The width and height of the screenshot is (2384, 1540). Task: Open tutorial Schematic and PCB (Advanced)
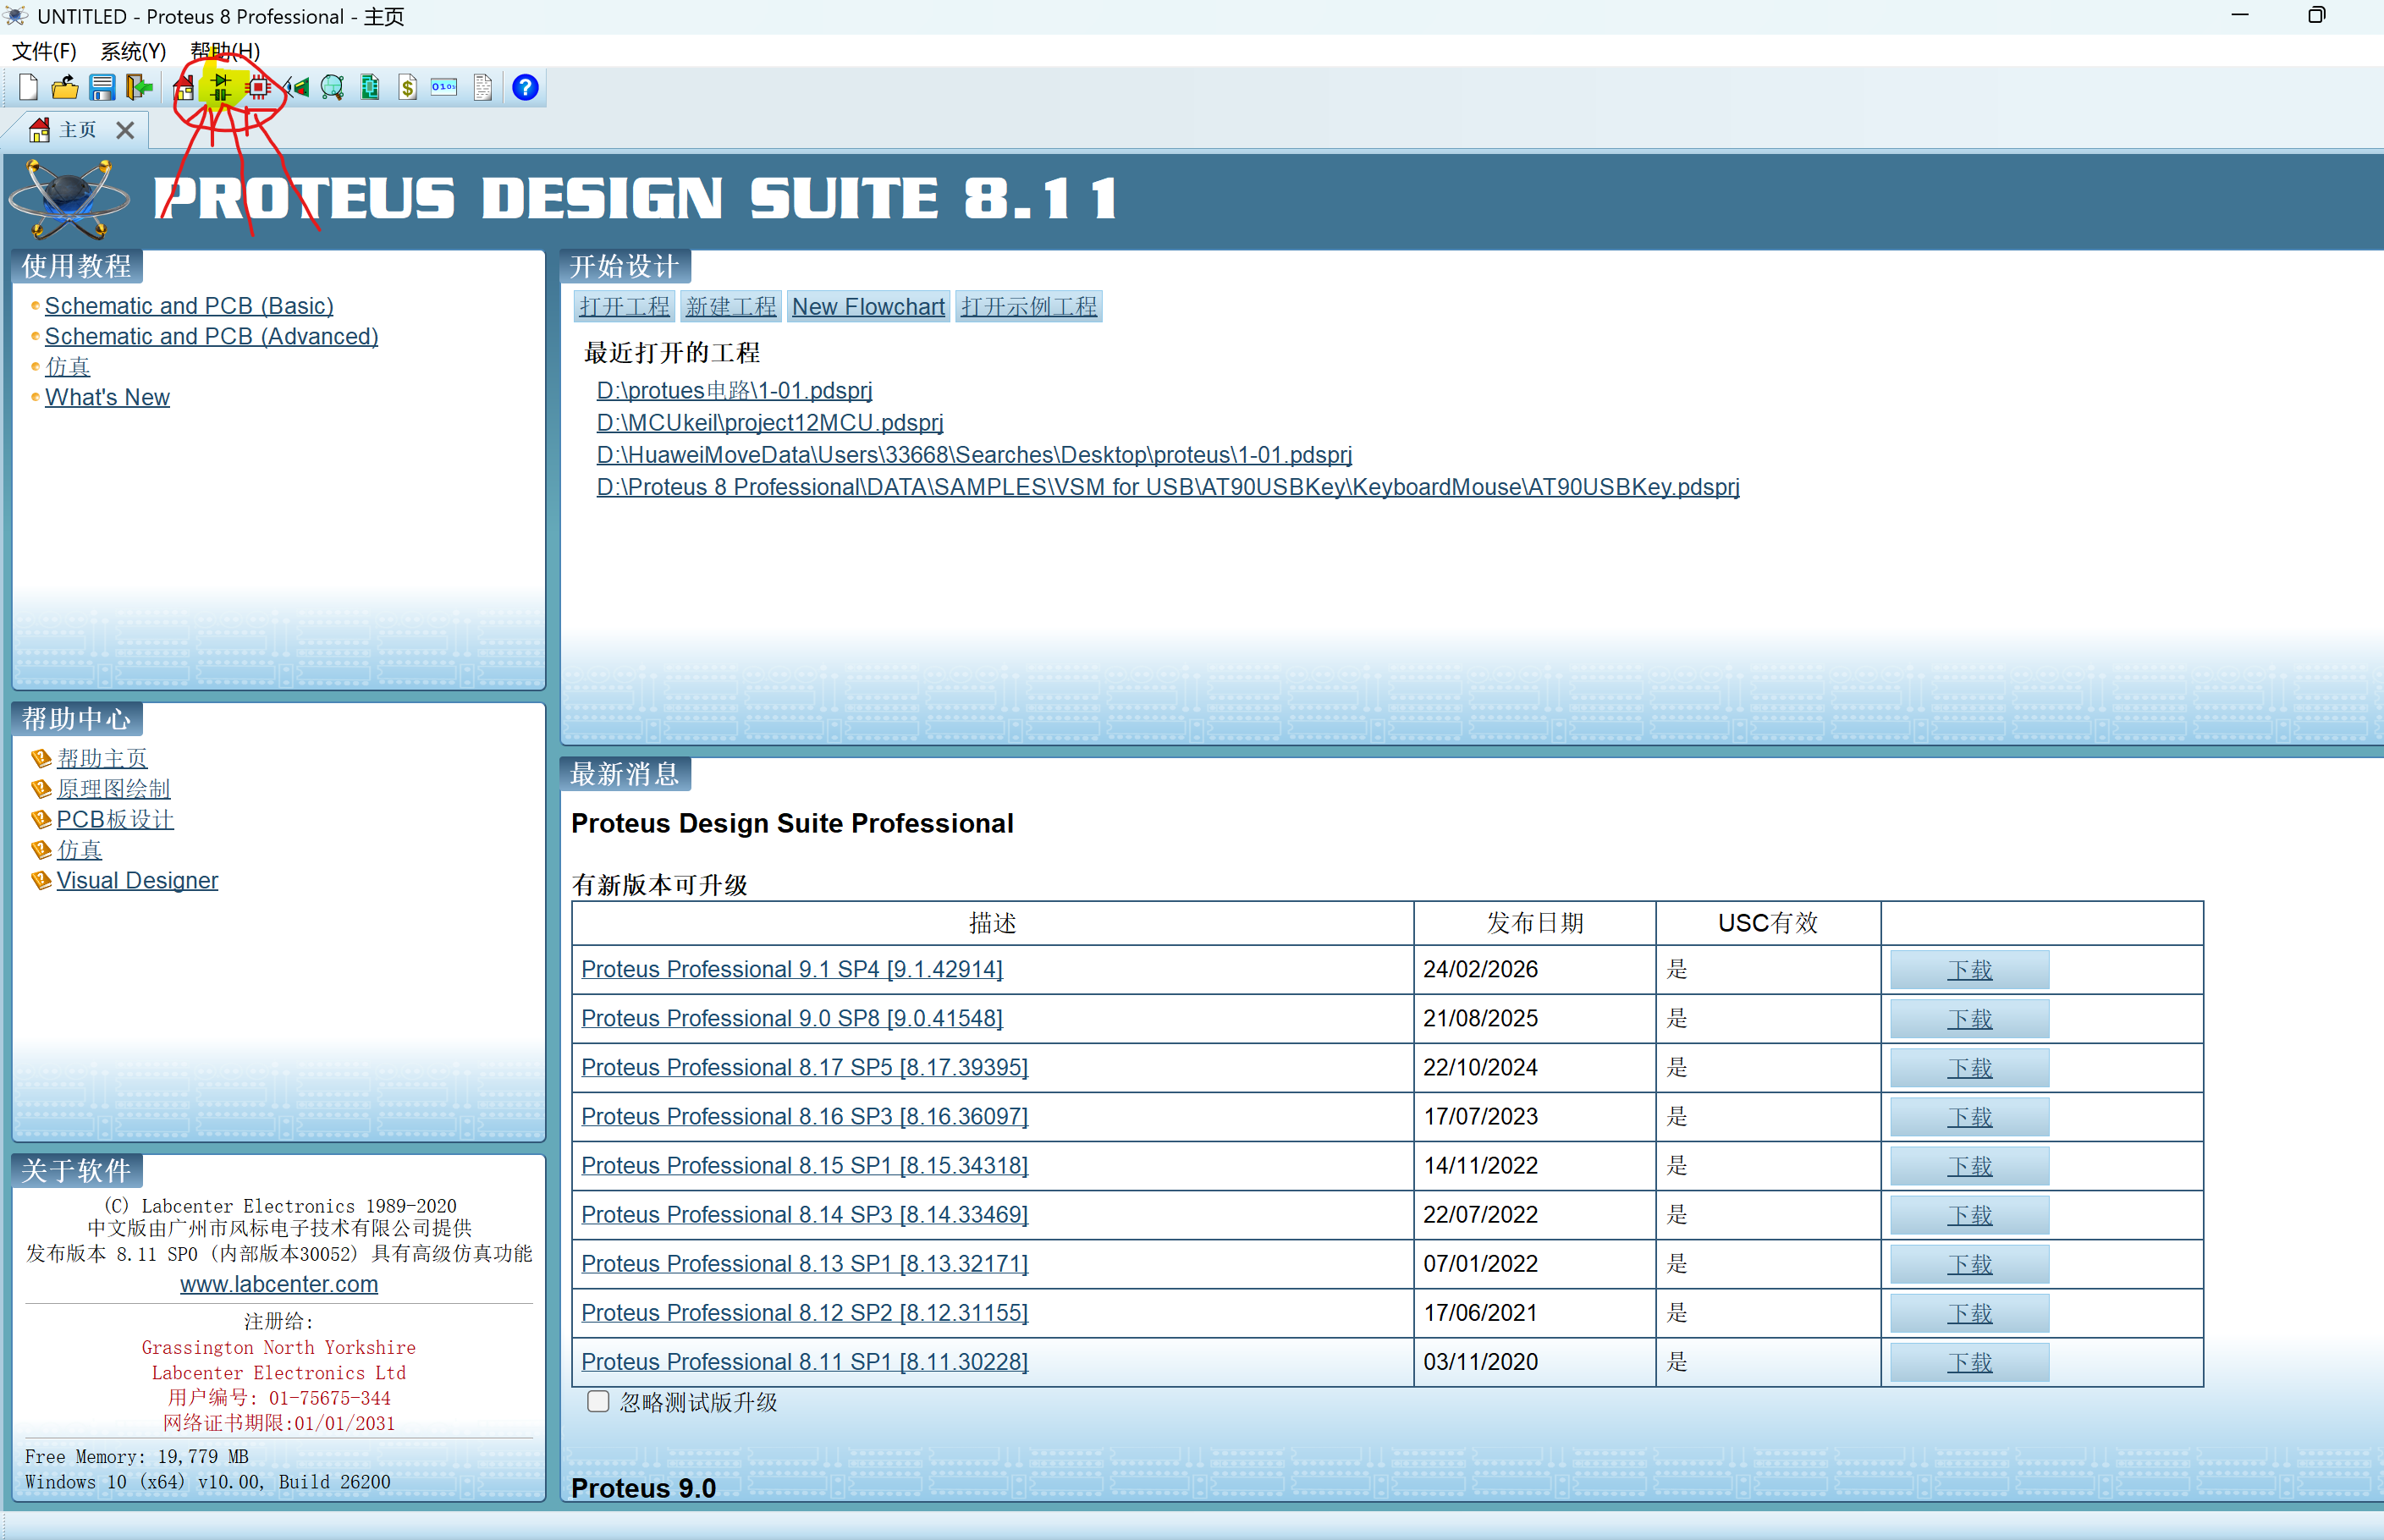(x=212, y=337)
